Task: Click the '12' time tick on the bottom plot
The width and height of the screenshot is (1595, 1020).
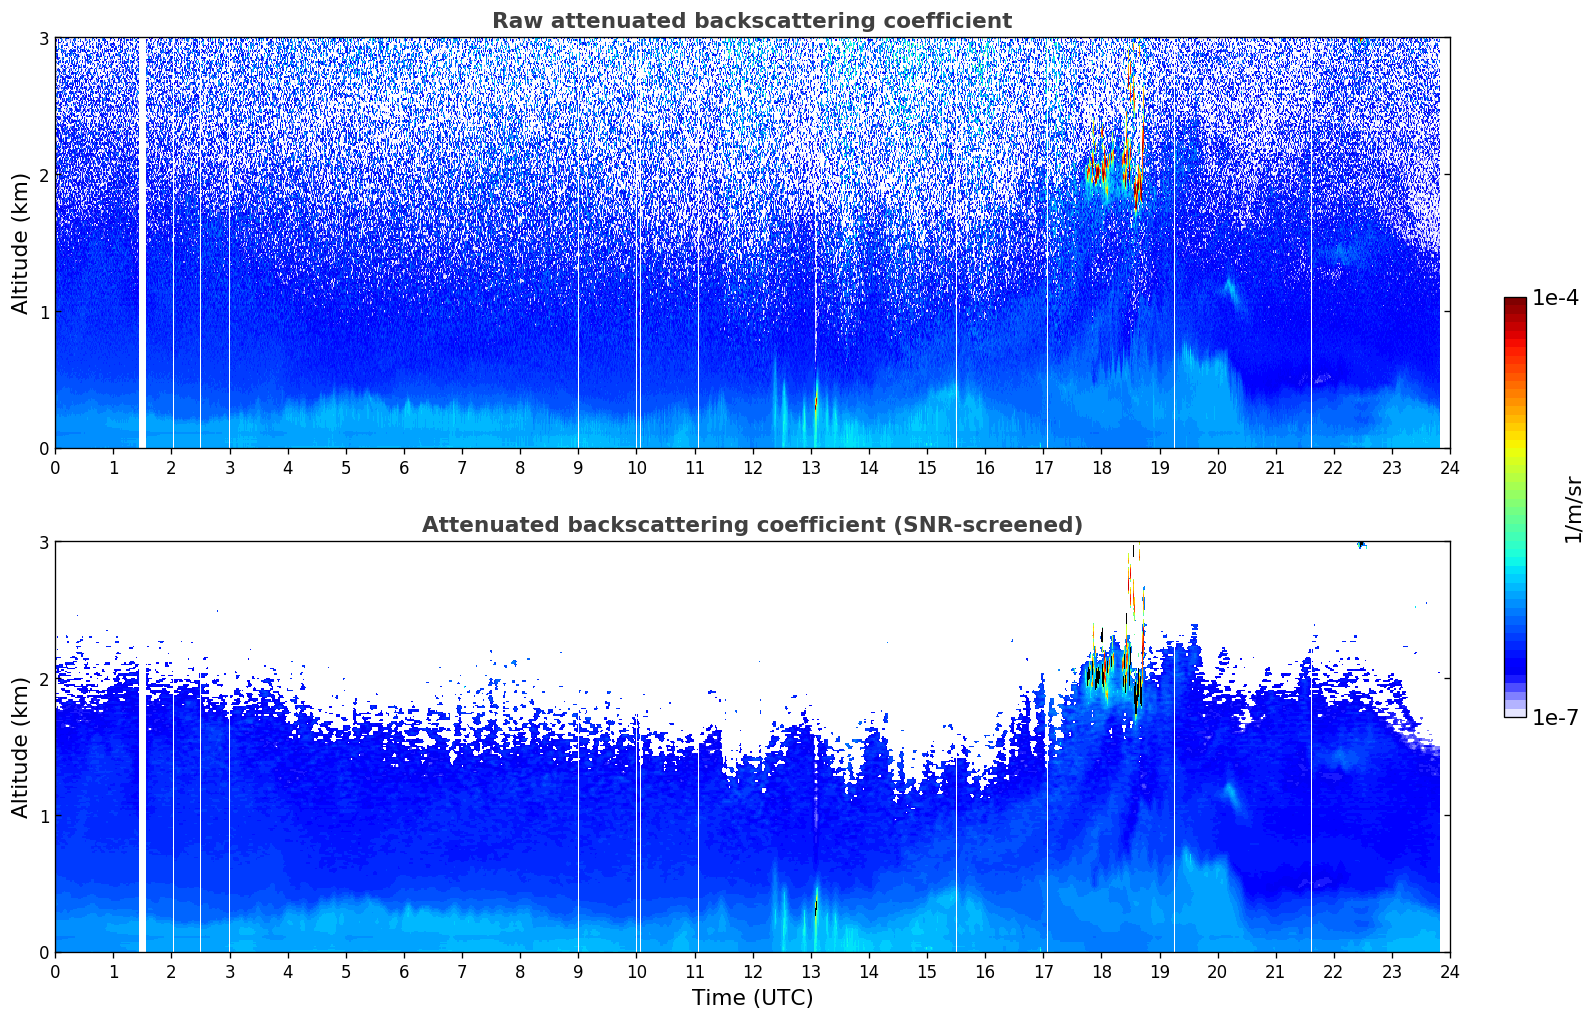Action: (753, 971)
